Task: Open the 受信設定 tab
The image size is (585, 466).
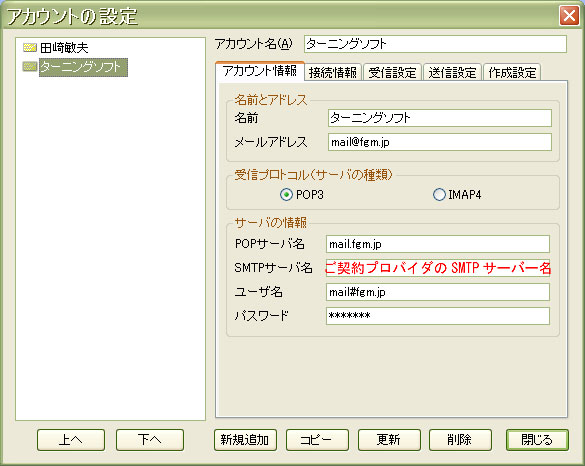Action: click(x=392, y=72)
